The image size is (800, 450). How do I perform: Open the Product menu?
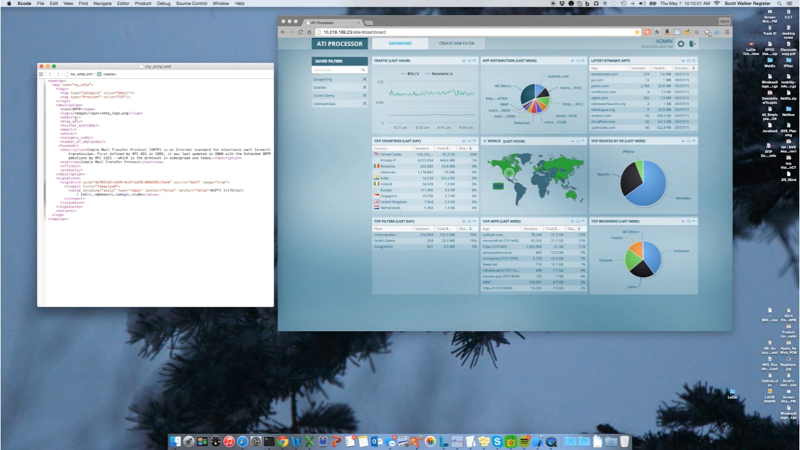coord(143,3)
